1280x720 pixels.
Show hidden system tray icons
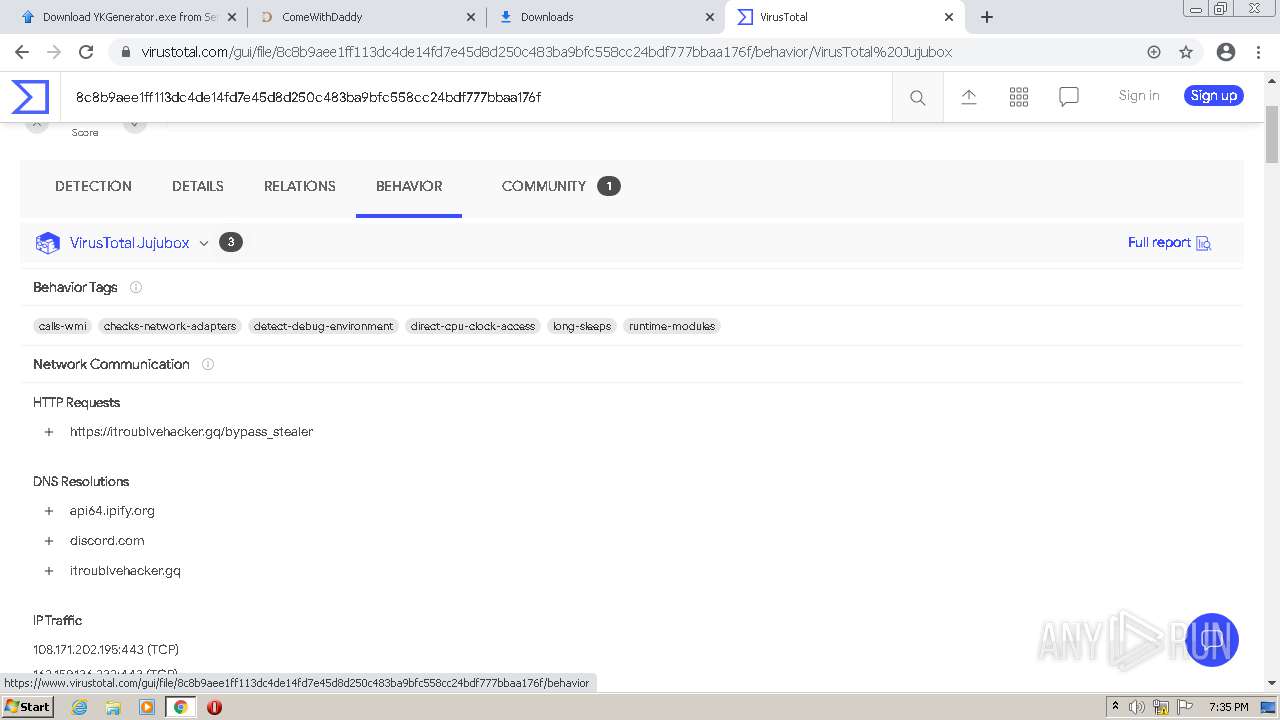click(1115, 707)
